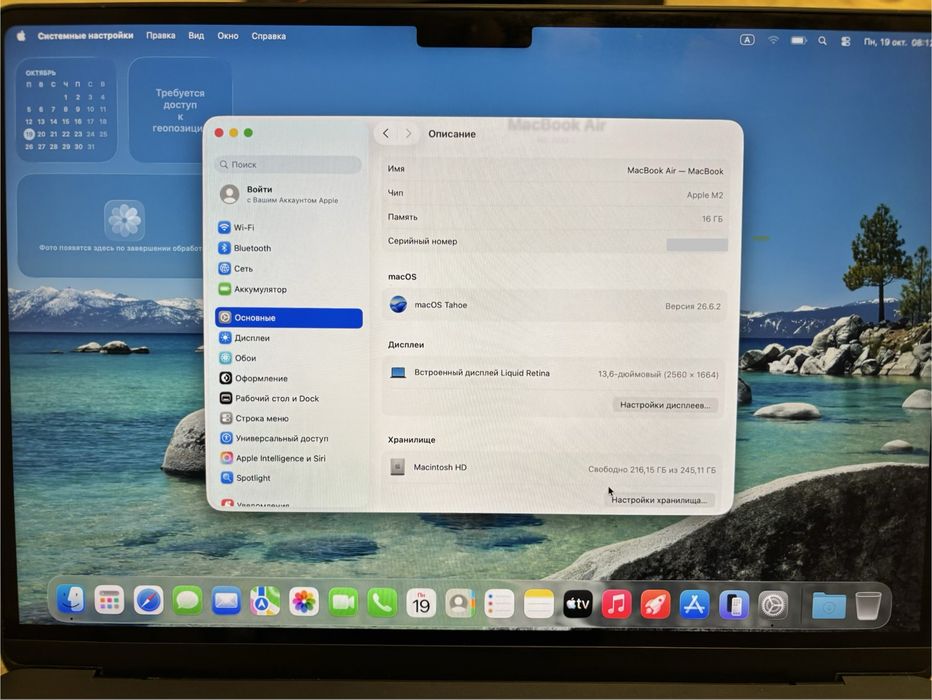Open Reminders app in the Dock
932x700 pixels.
(499, 604)
